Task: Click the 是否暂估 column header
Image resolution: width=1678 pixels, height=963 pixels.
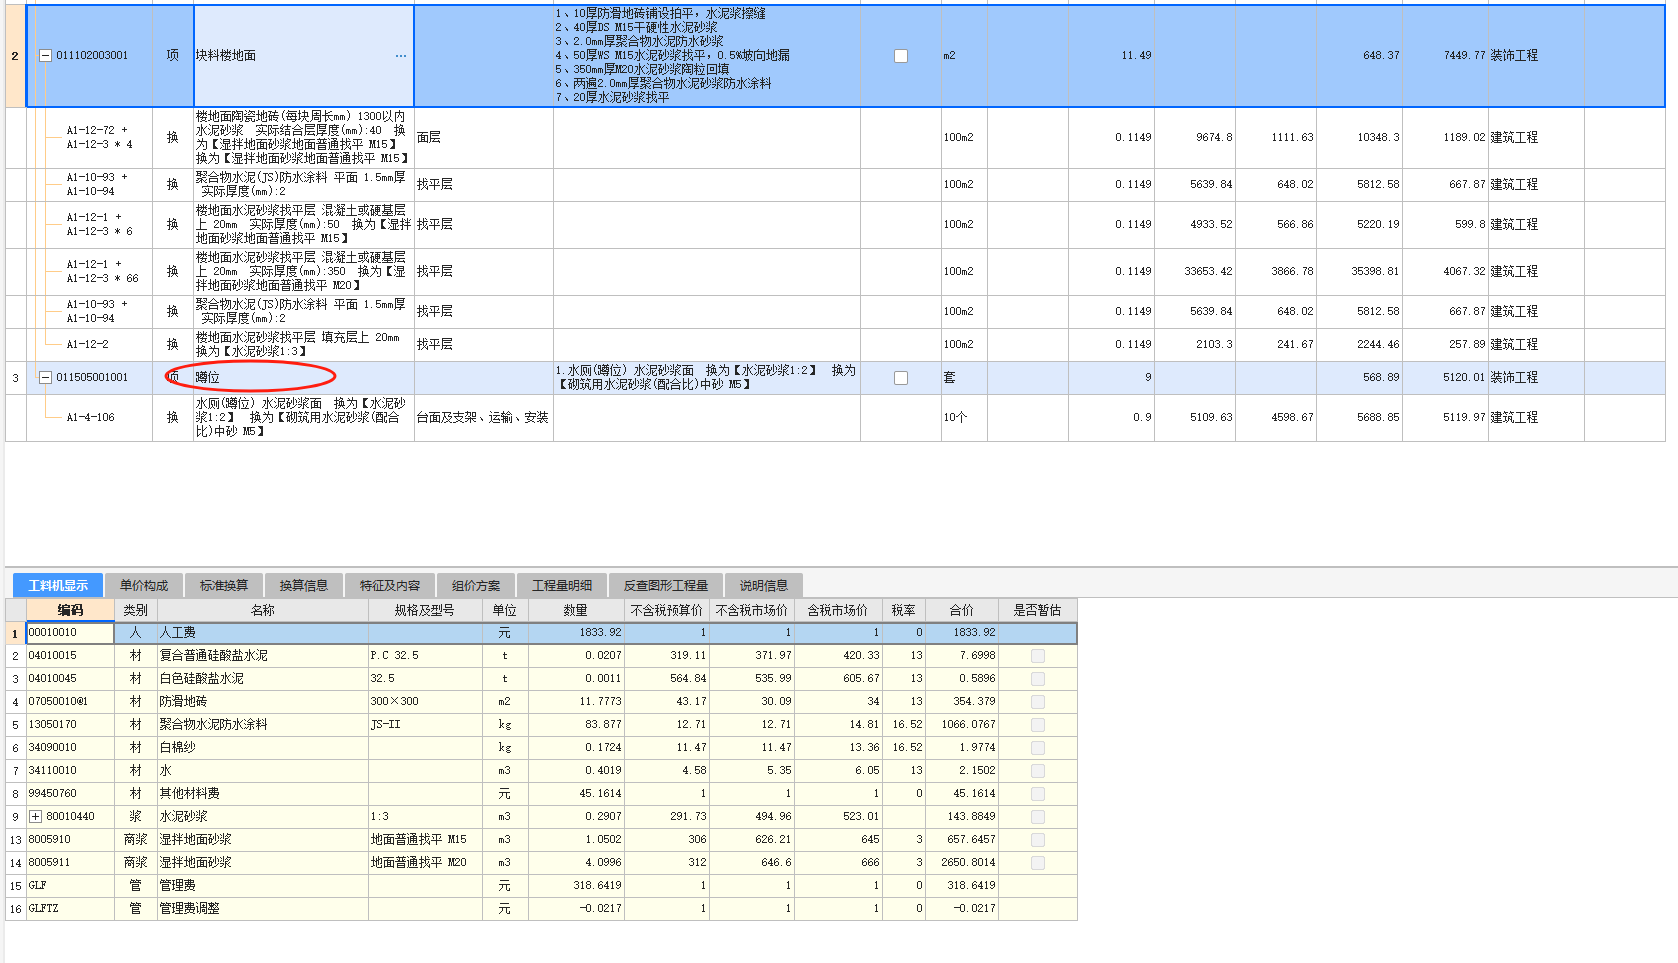Action: click(1038, 610)
